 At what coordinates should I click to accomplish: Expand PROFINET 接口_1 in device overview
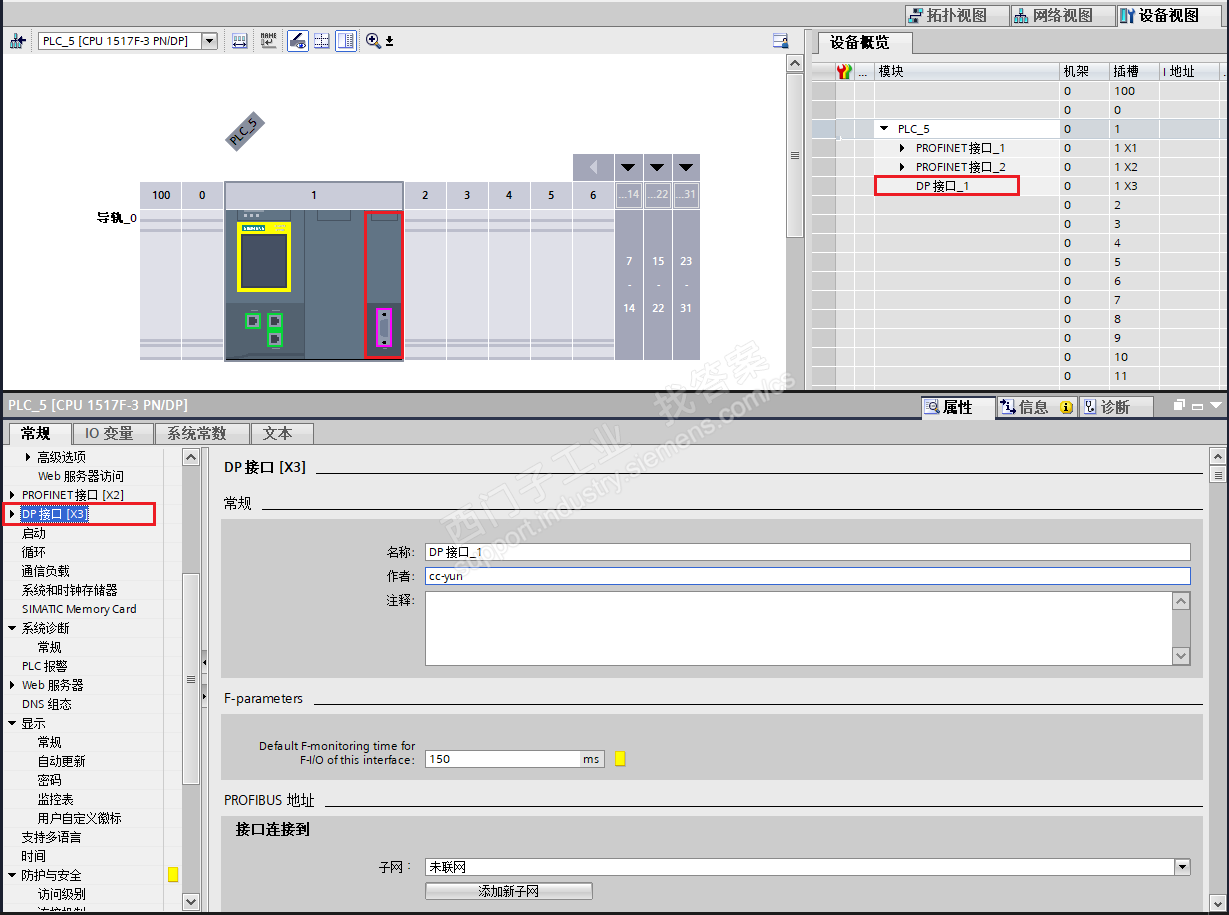902,148
